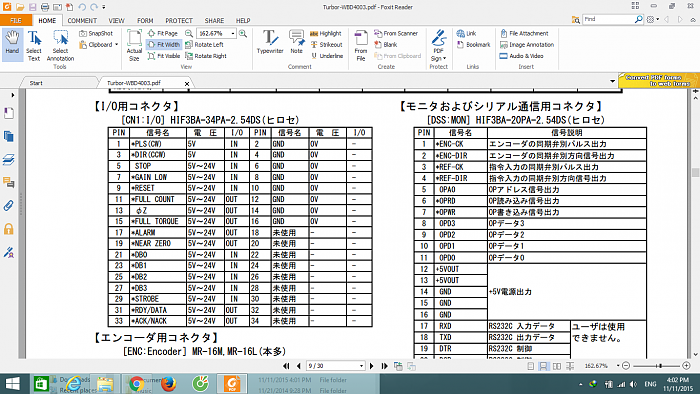The height and width of the screenshot is (394, 700).
Task: Switch to the COMMENT ribbon tab
Action: click(x=82, y=21)
